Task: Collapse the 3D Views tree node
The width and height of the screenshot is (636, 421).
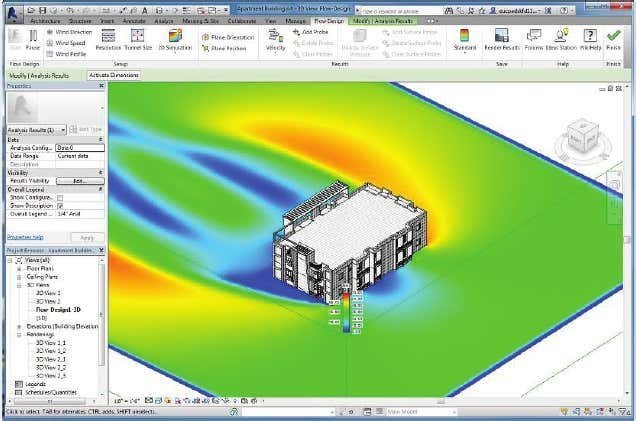Action: click(19, 285)
